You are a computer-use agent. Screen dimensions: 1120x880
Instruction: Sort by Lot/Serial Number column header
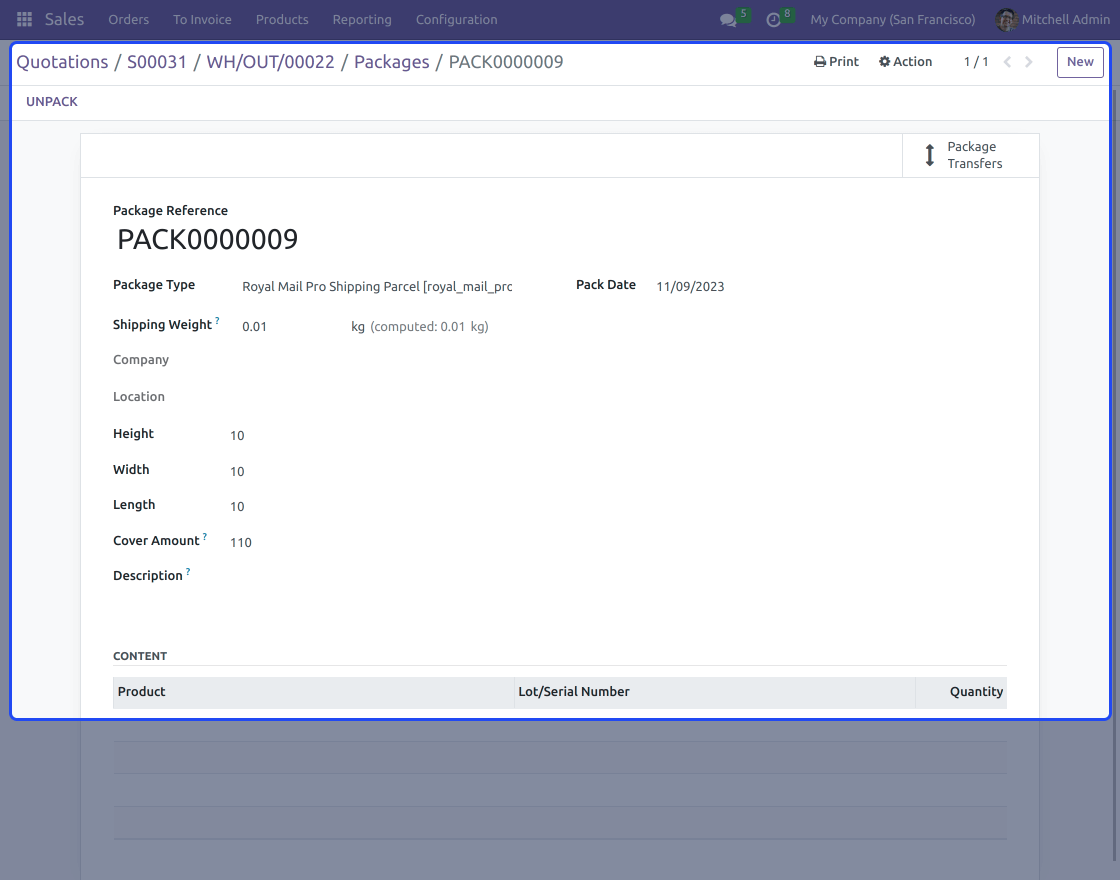(715, 692)
